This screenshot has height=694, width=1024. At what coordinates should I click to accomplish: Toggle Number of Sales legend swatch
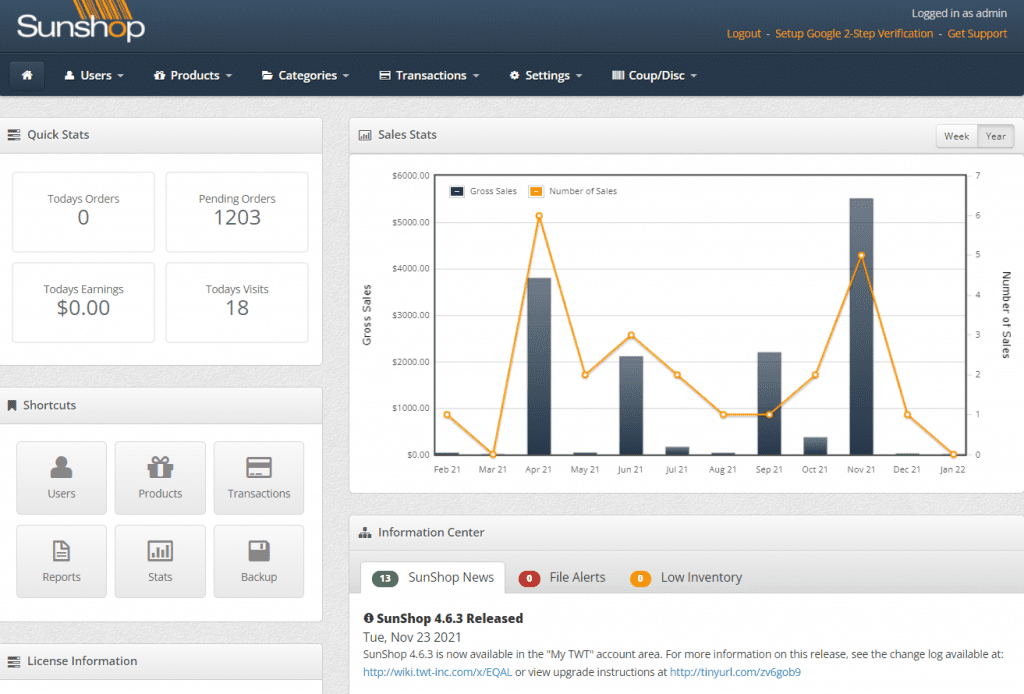coord(536,191)
